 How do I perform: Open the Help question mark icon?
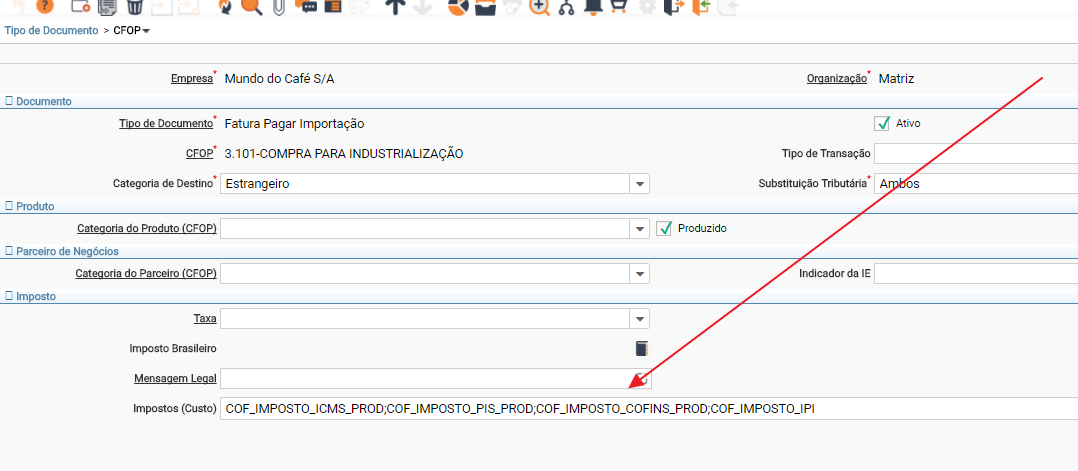point(44,6)
